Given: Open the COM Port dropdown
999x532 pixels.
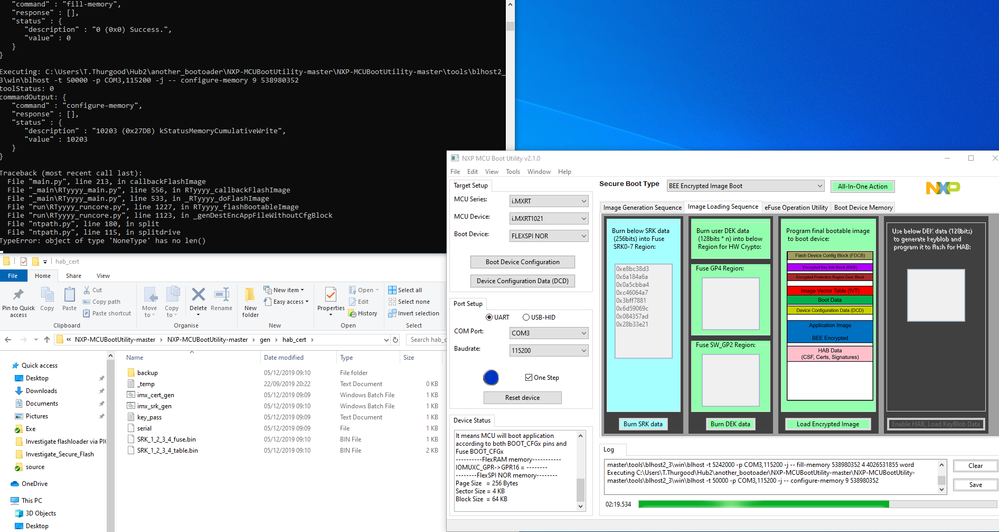Looking at the screenshot, I should coord(549,333).
